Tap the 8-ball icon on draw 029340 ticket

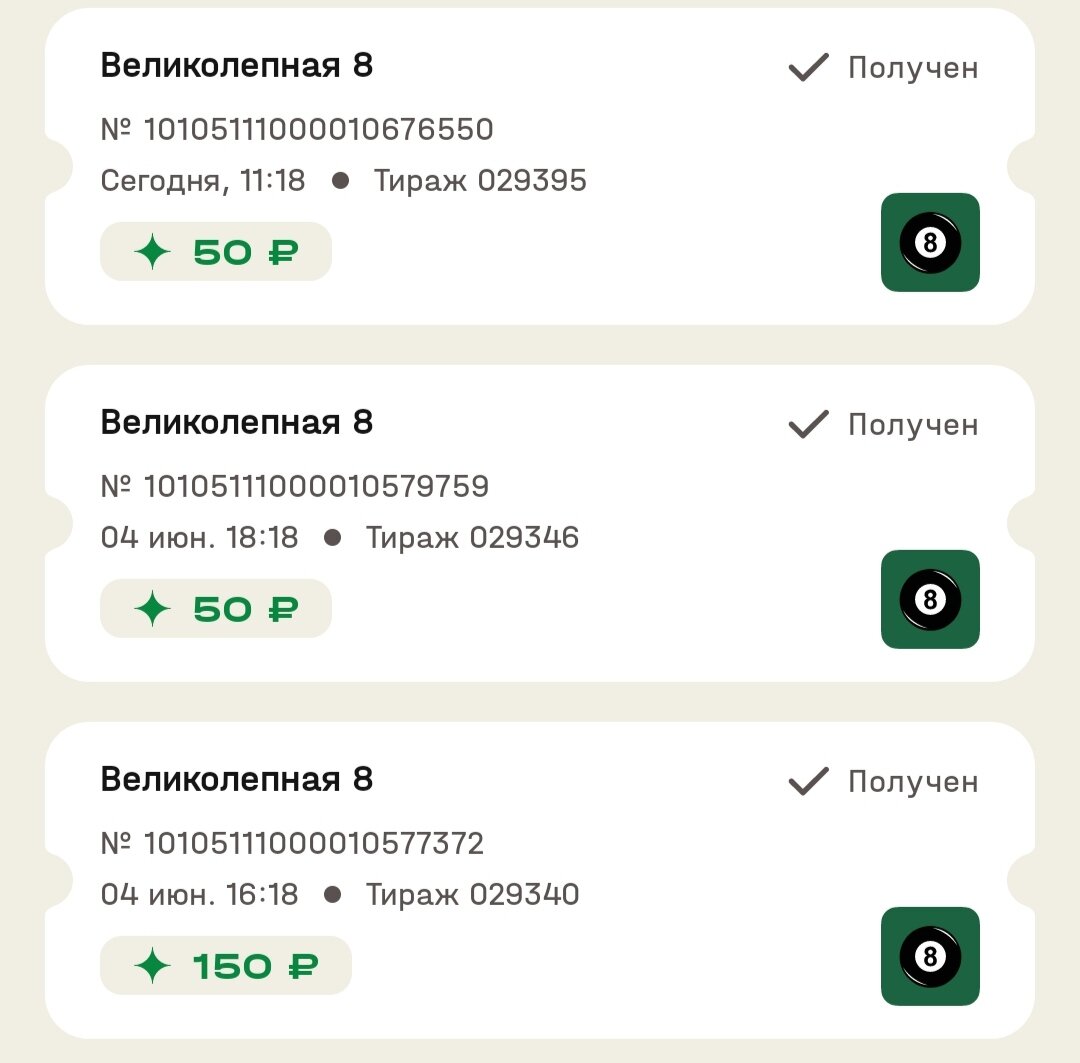930,957
